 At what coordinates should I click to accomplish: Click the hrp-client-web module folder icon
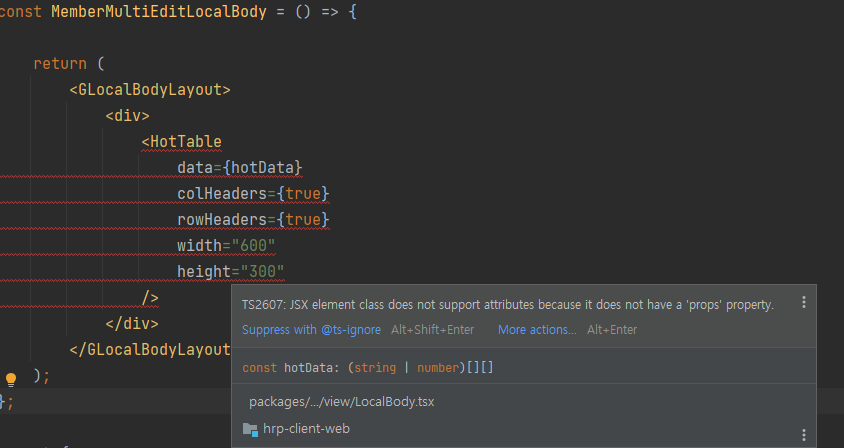[x=250, y=429]
